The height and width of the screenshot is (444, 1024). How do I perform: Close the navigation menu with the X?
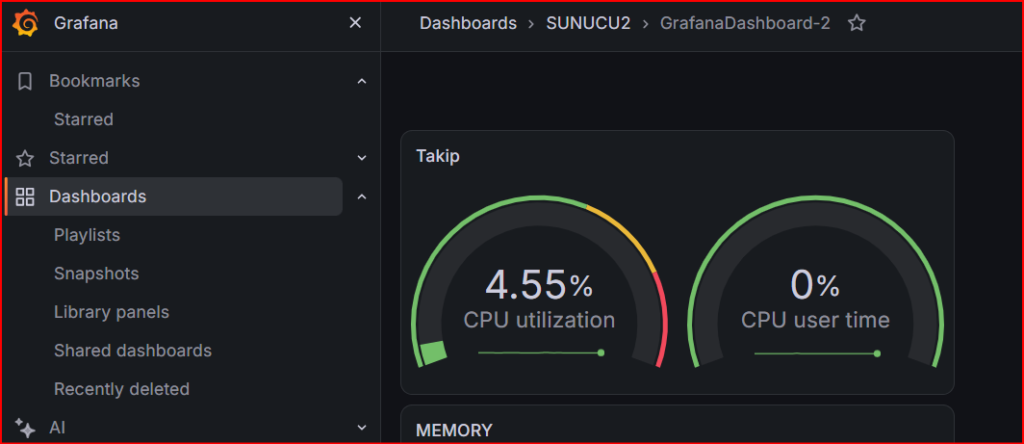355,24
